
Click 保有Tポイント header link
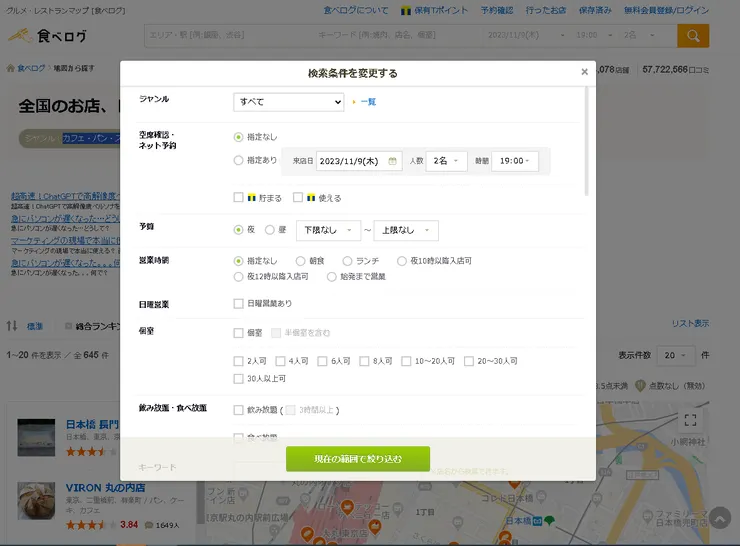[441, 10]
